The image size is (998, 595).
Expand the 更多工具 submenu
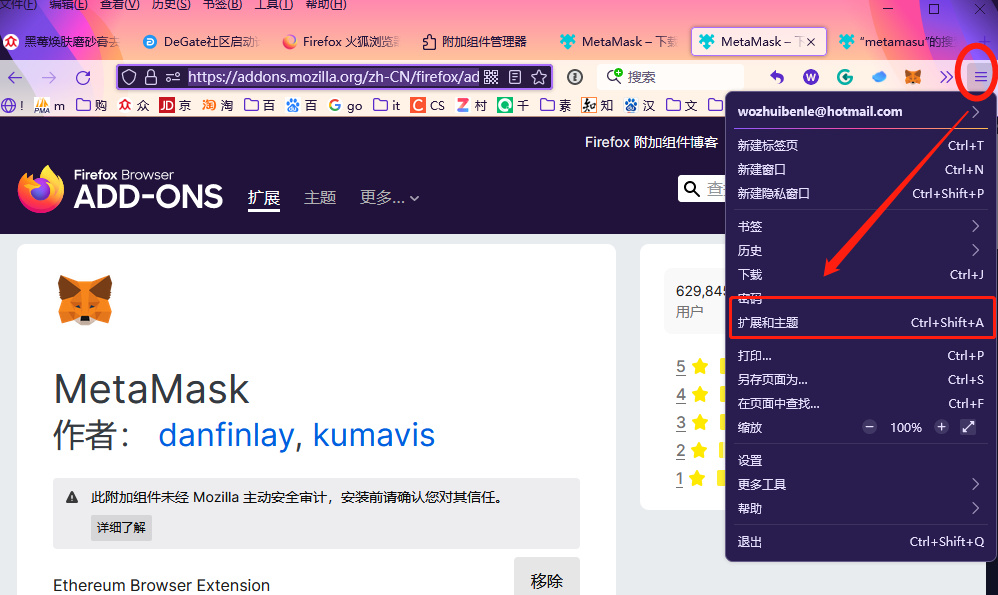coord(861,484)
